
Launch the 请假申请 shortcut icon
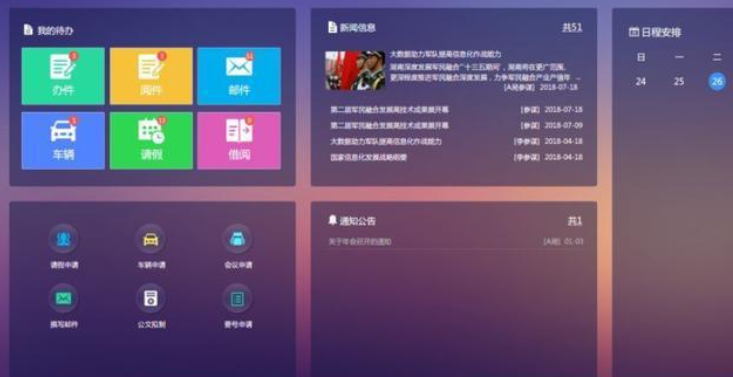click(x=64, y=239)
